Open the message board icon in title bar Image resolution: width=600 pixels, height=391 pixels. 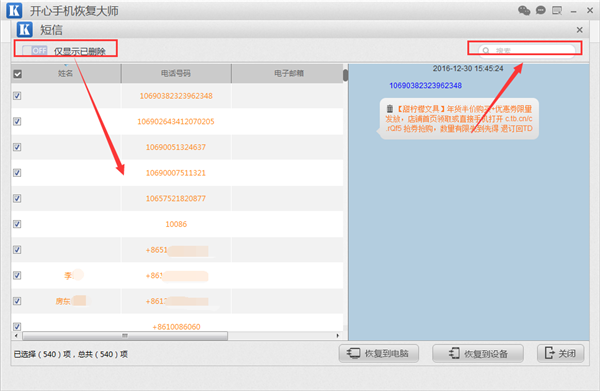tap(557, 10)
